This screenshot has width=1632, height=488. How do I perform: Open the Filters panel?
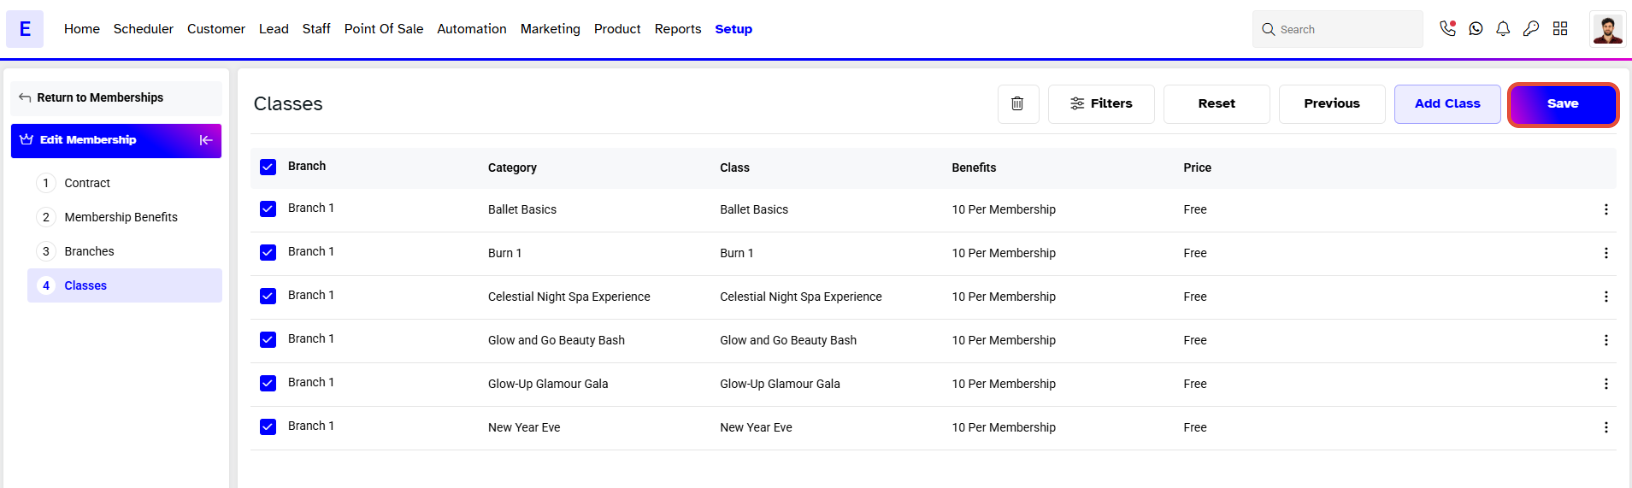[x=1101, y=104]
